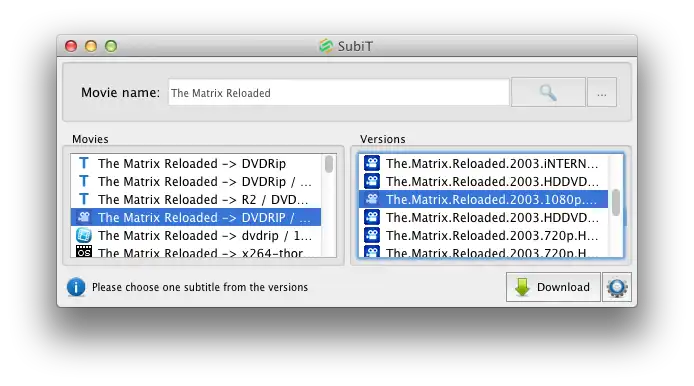This screenshot has width=694, height=386.
Task: Select 'The Matrix Reloaded -> DVDRip' movie row
Action: click(x=196, y=163)
